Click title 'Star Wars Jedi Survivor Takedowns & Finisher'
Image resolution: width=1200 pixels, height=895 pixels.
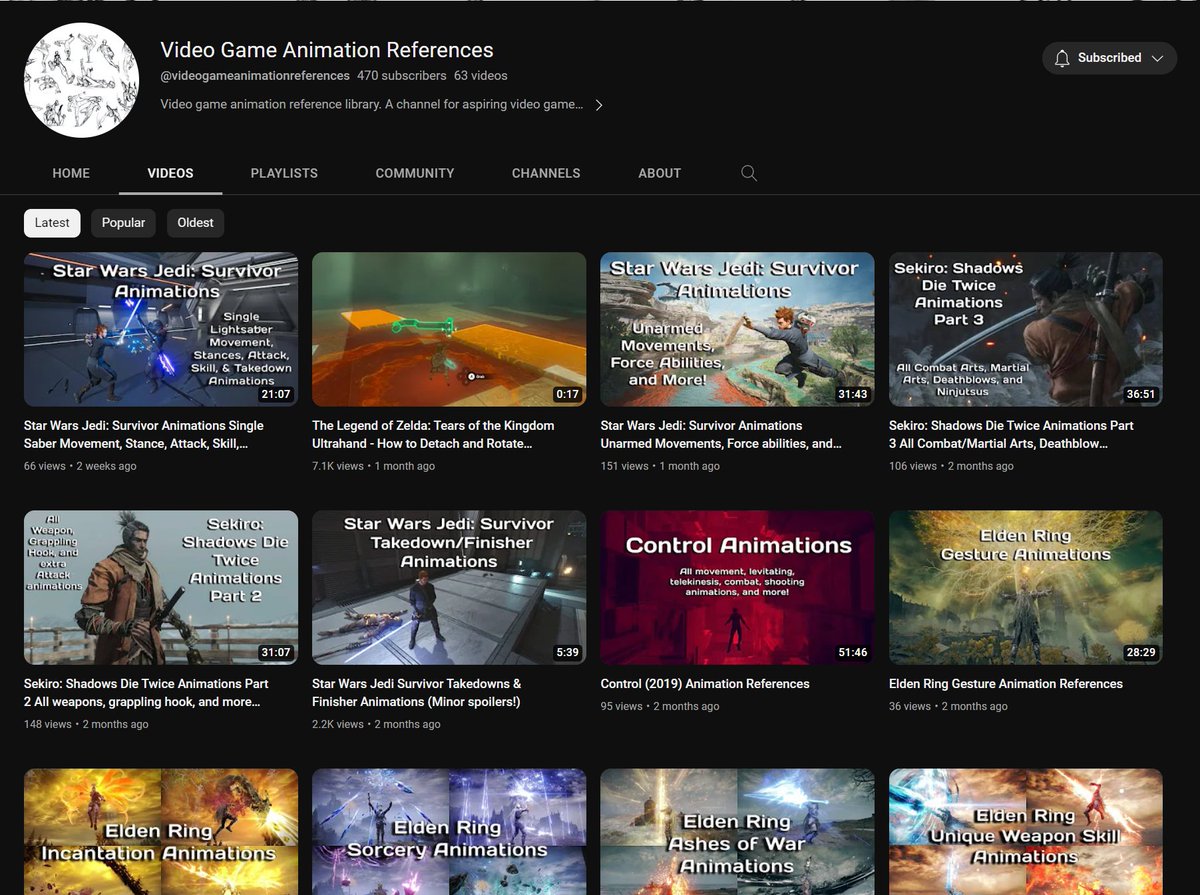click(x=417, y=693)
